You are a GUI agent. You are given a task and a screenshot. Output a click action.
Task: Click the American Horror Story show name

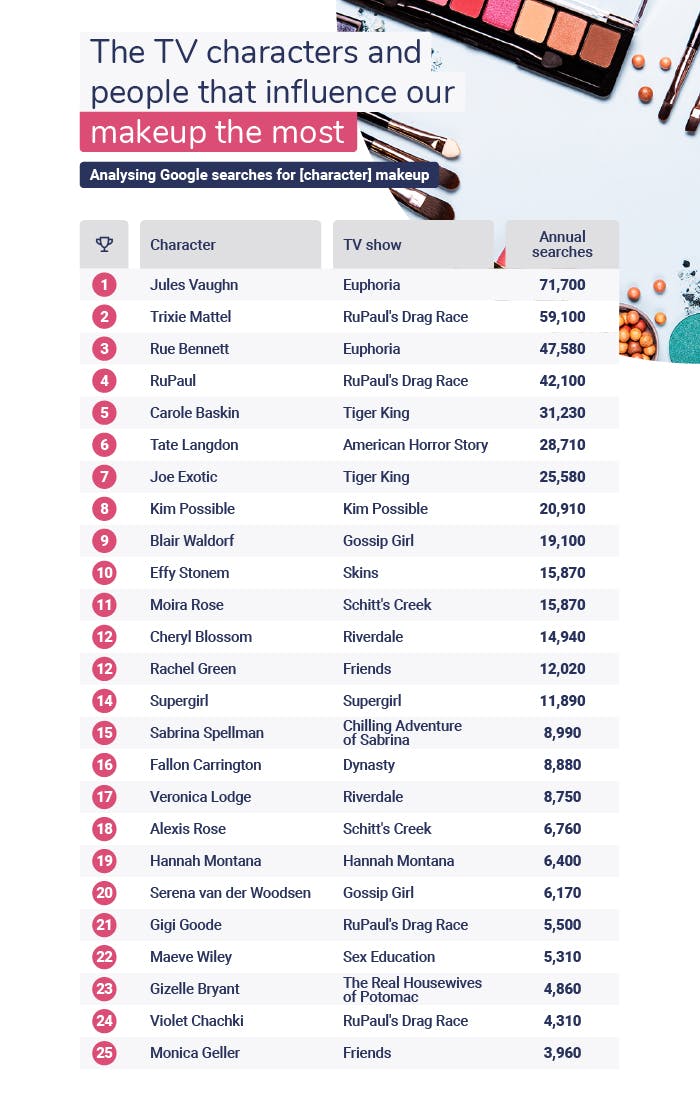click(x=415, y=445)
